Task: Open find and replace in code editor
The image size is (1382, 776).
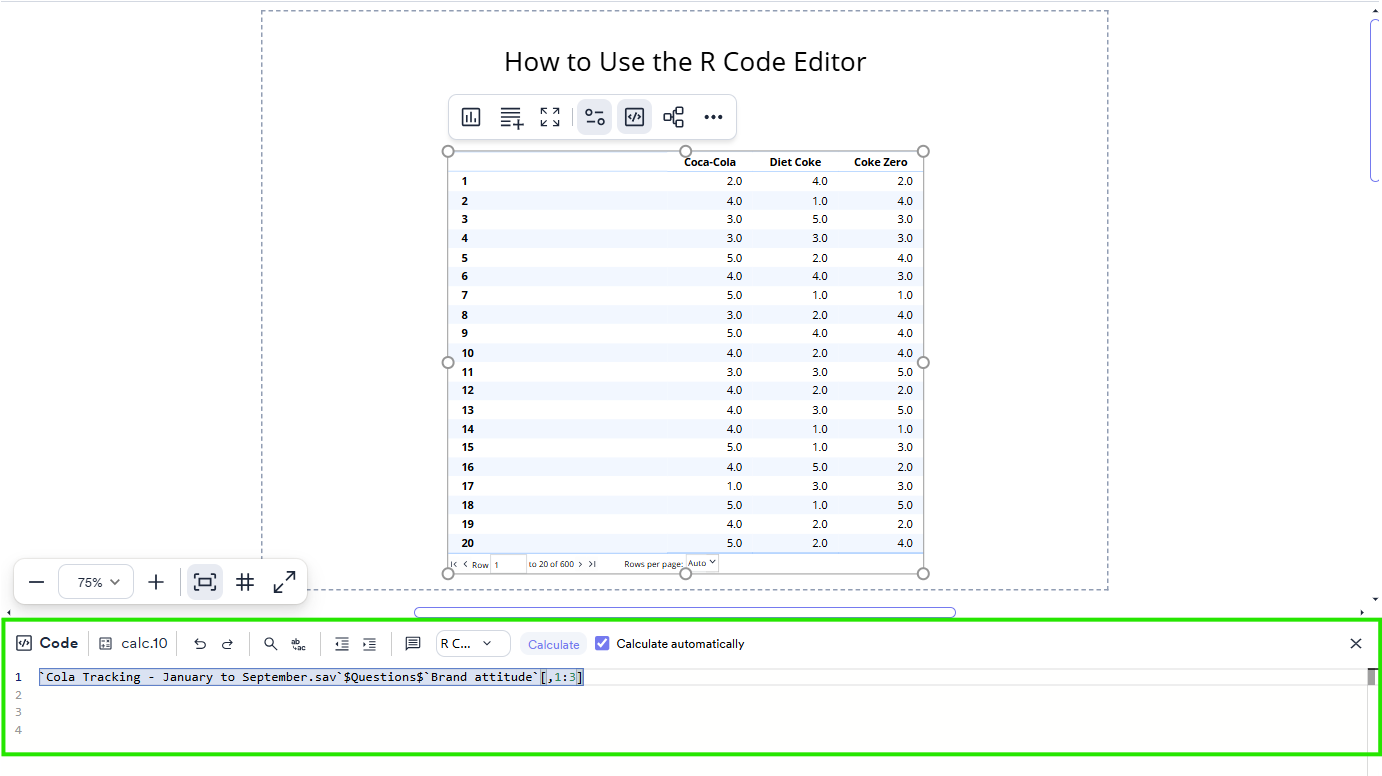Action: coord(298,644)
